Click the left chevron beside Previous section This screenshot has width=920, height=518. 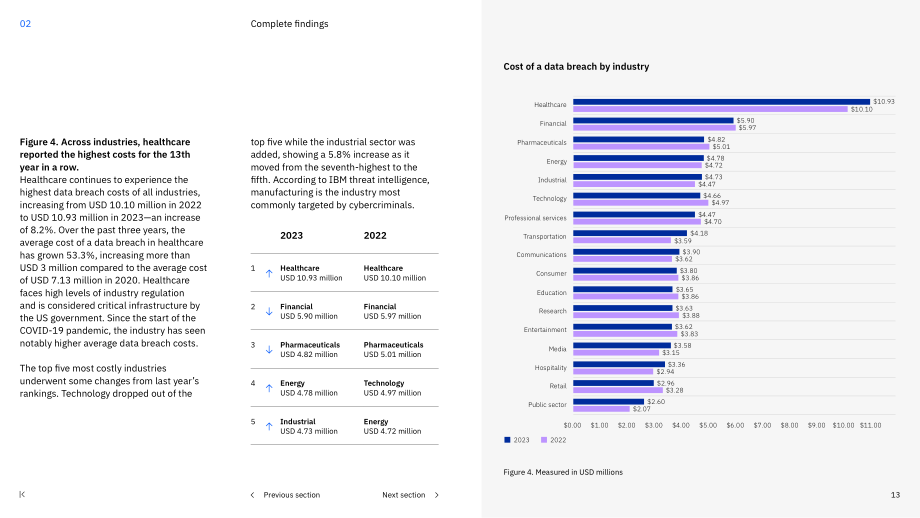(x=252, y=495)
